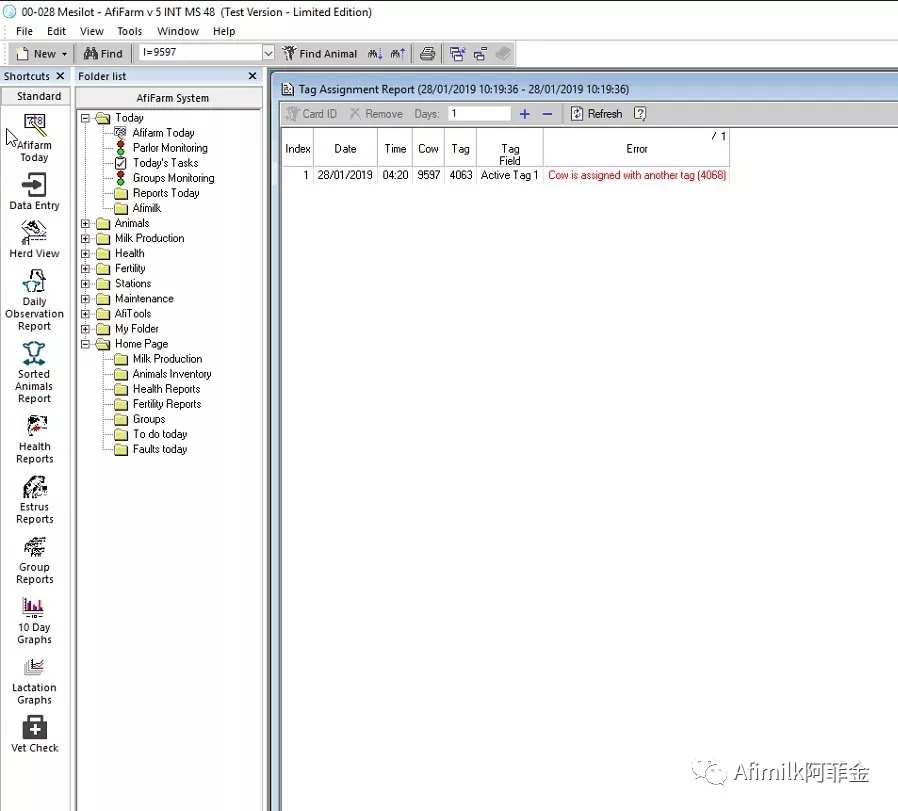Click the greyed eraser icon in the toolbar
Screen dimensions: 898x811
pyautogui.click(x=503, y=54)
